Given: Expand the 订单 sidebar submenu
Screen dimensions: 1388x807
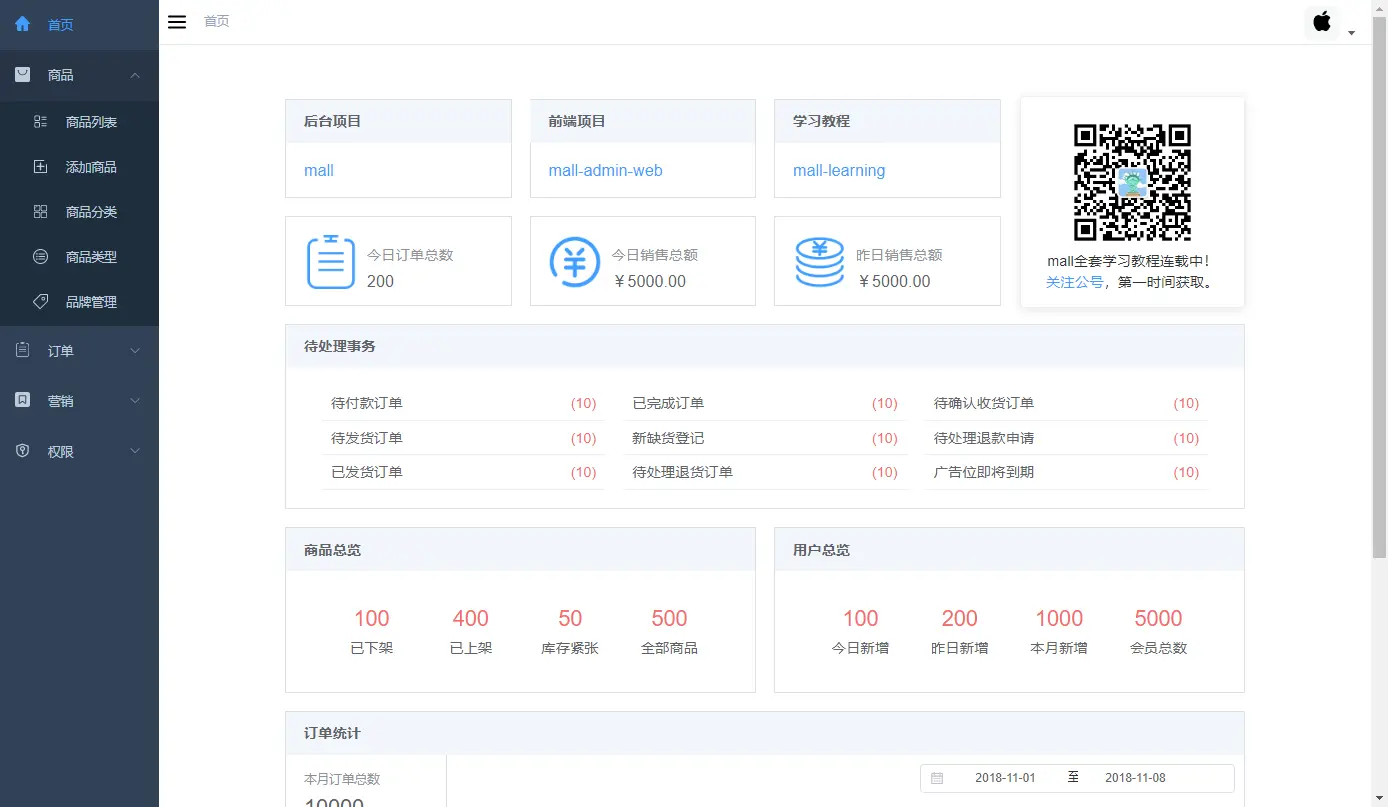Looking at the screenshot, I should pyautogui.click(x=79, y=351).
